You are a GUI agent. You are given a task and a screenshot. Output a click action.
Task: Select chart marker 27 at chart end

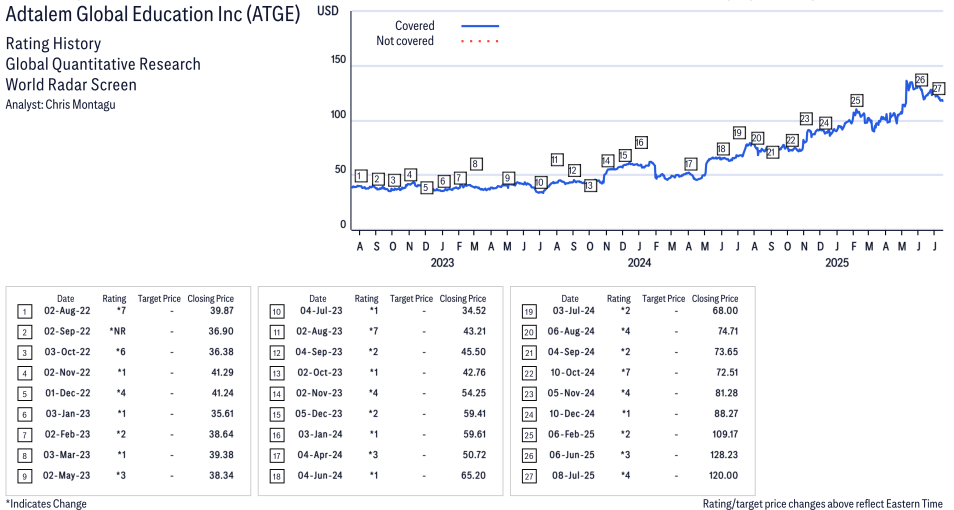tap(938, 88)
